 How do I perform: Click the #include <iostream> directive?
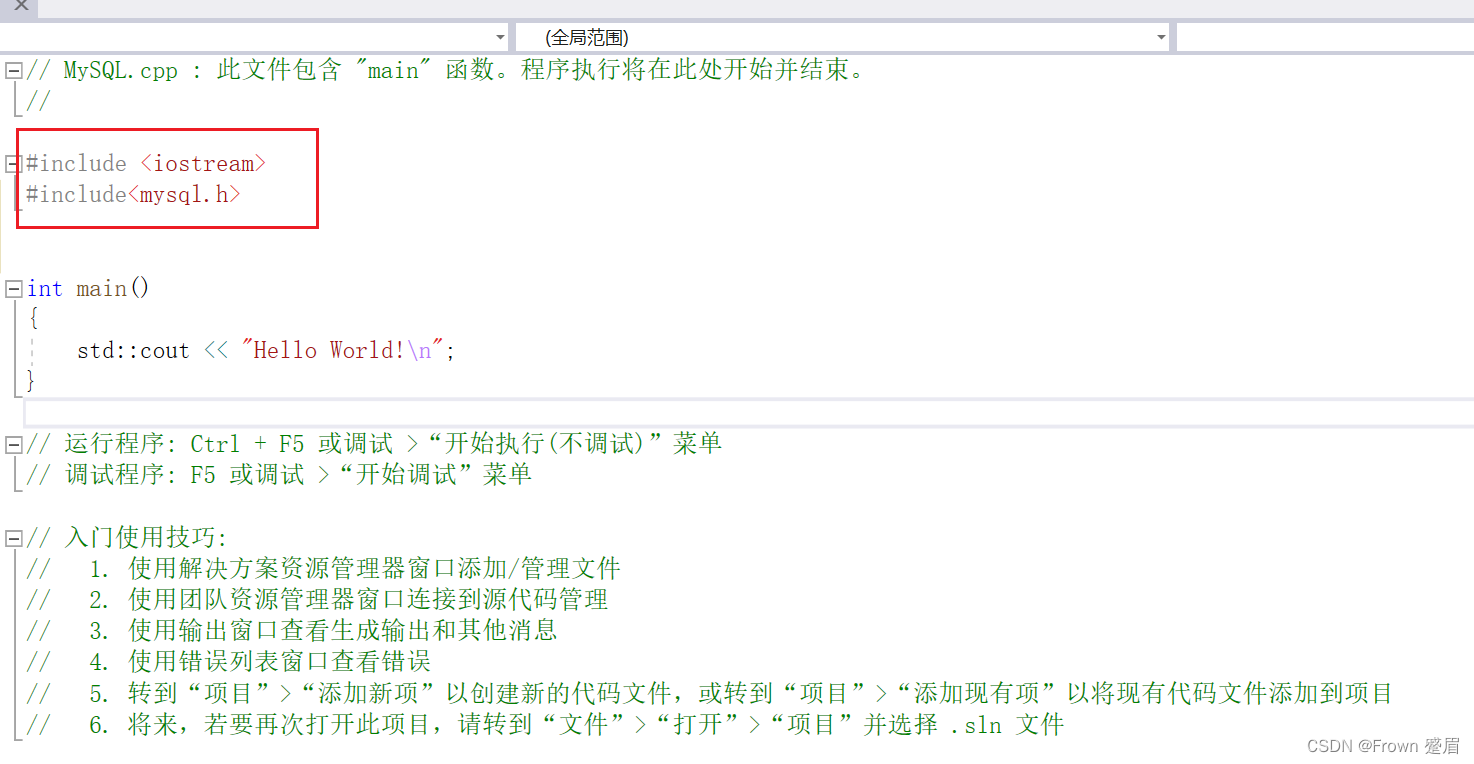click(x=146, y=163)
